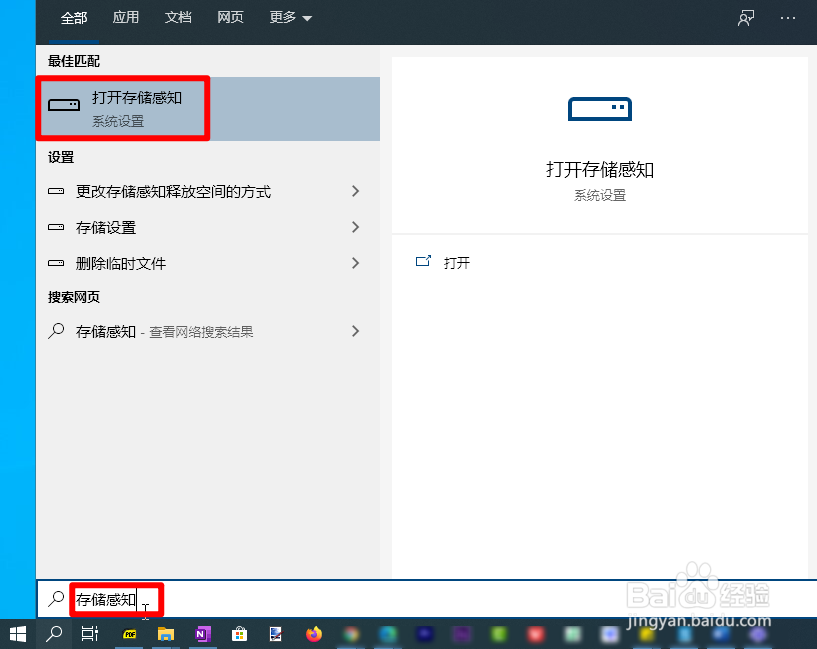Select 删除临时文件 setting
Viewport: 817px width, 649px height.
tap(119, 263)
